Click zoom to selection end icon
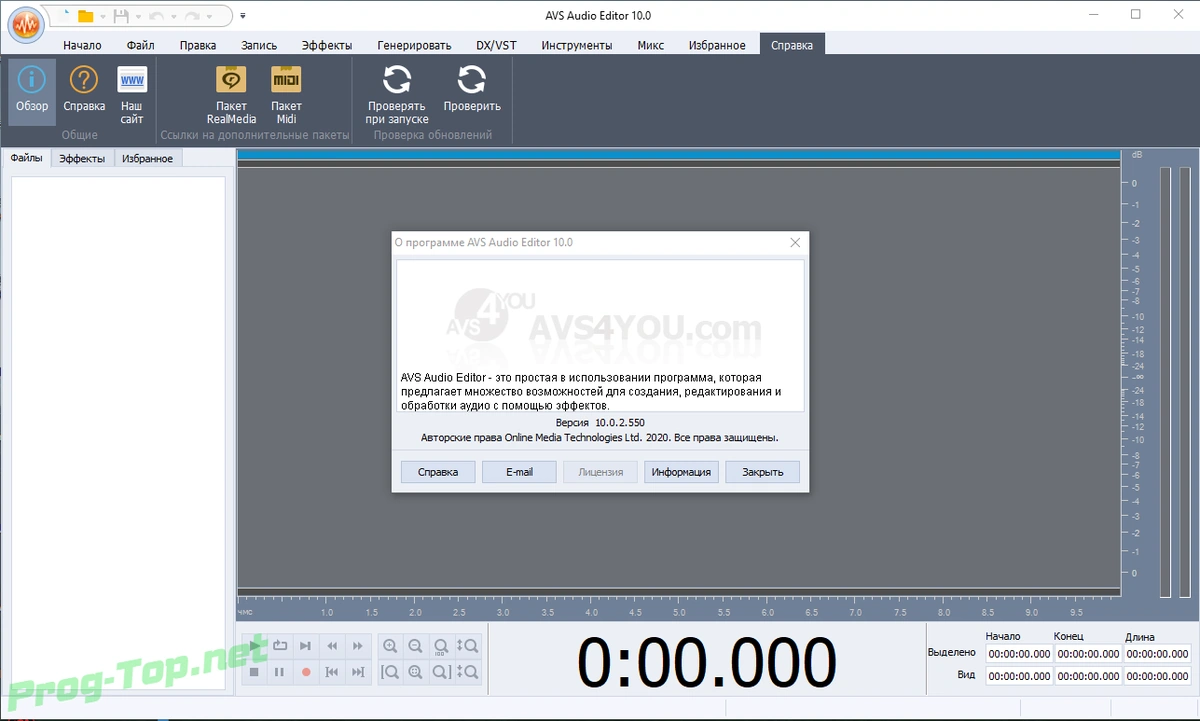The height and width of the screenshot is (721, 1200). (442, 672)
